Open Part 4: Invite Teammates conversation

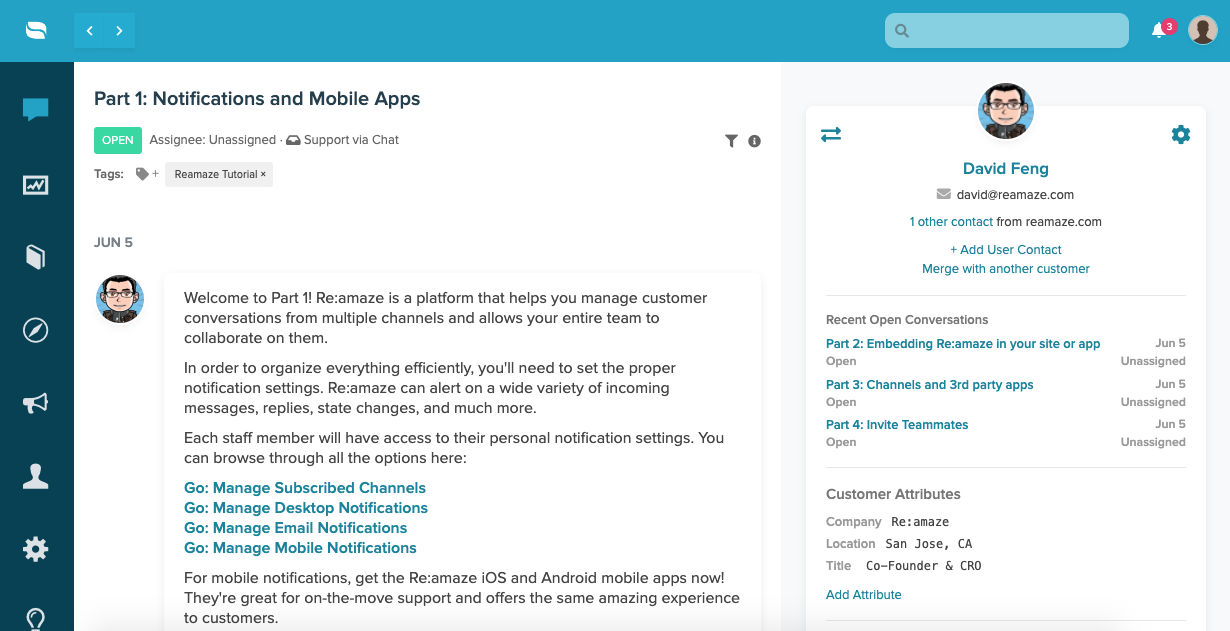[x=897, y=425]
